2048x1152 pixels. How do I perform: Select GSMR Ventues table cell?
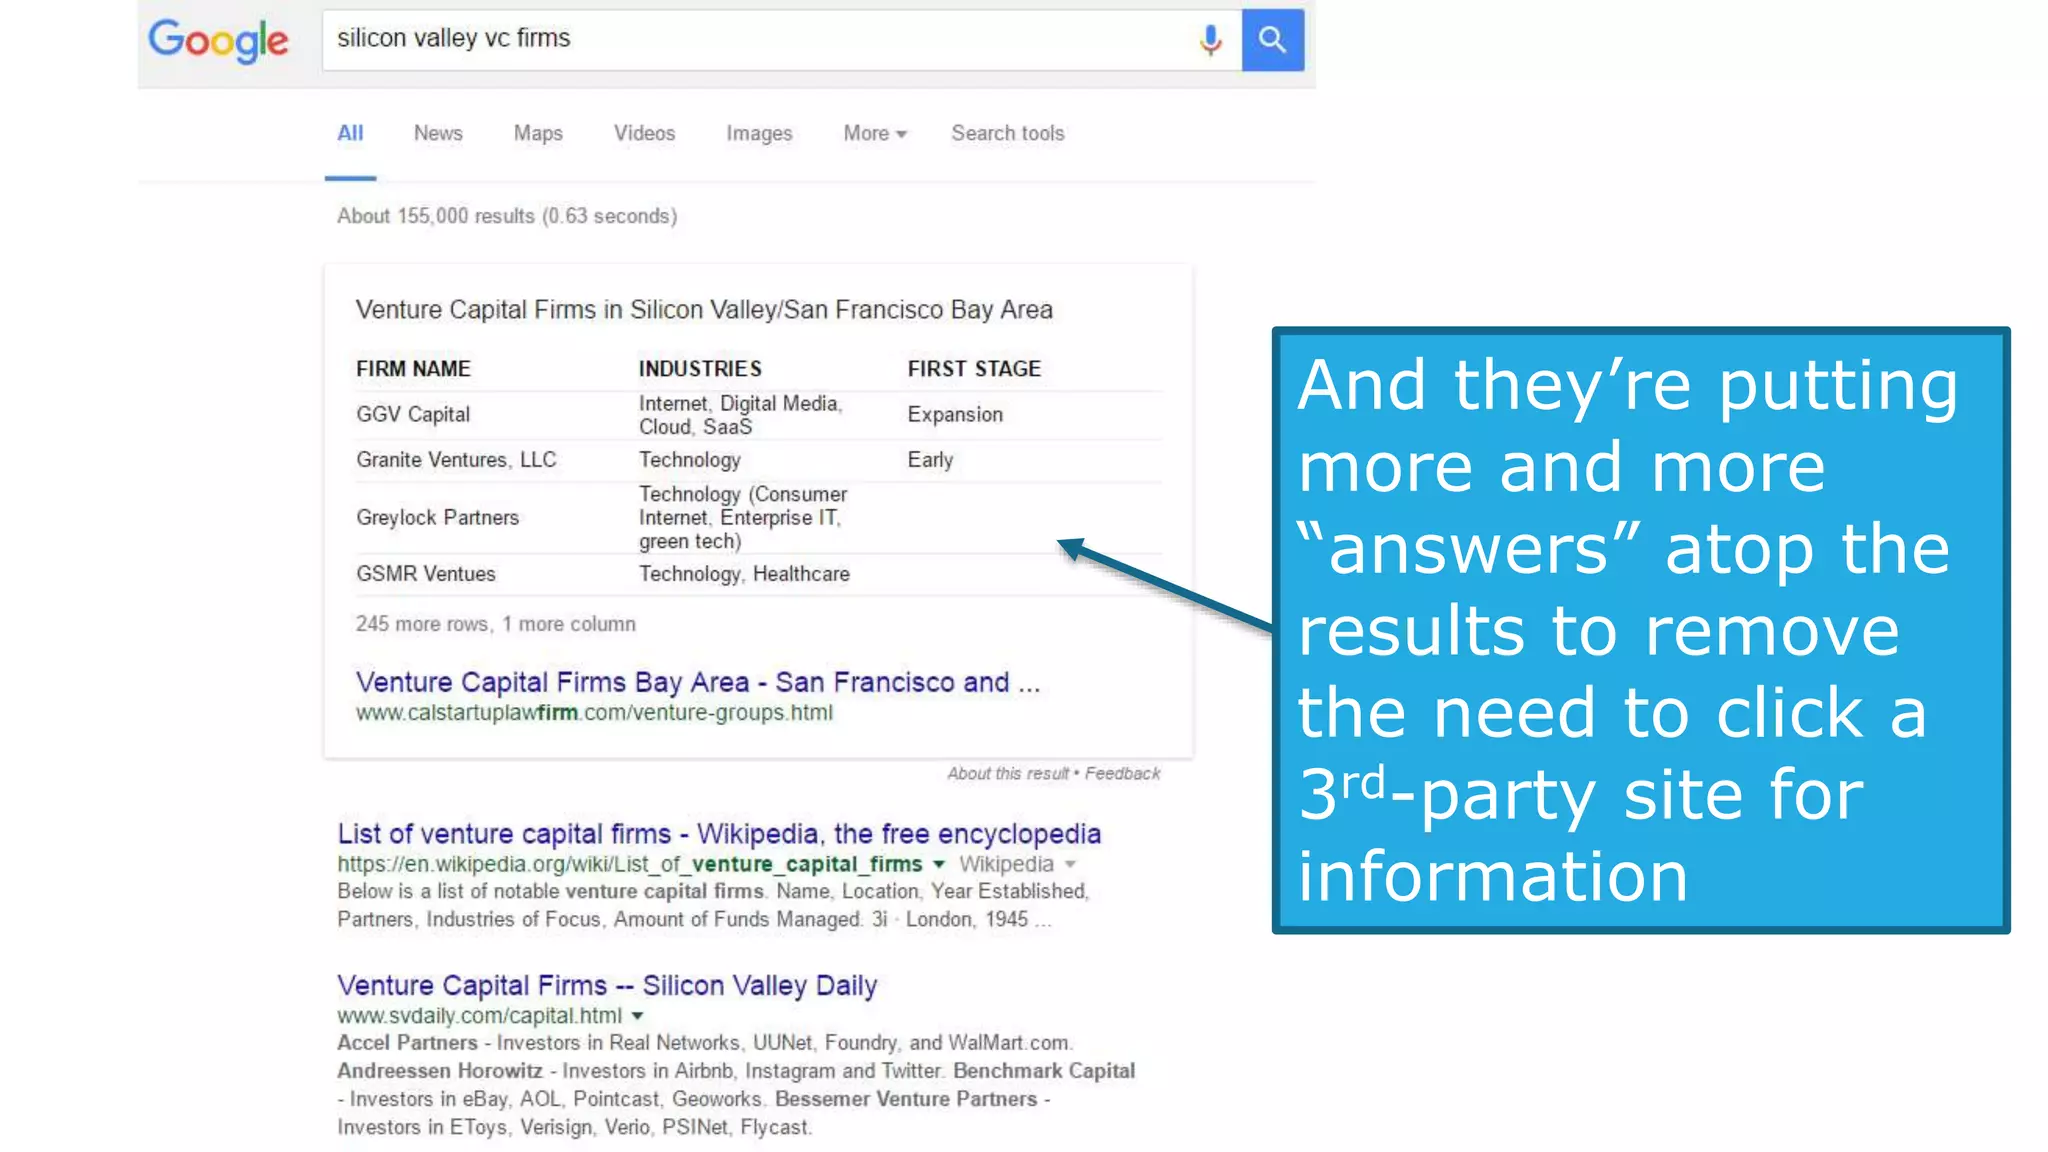426,574
